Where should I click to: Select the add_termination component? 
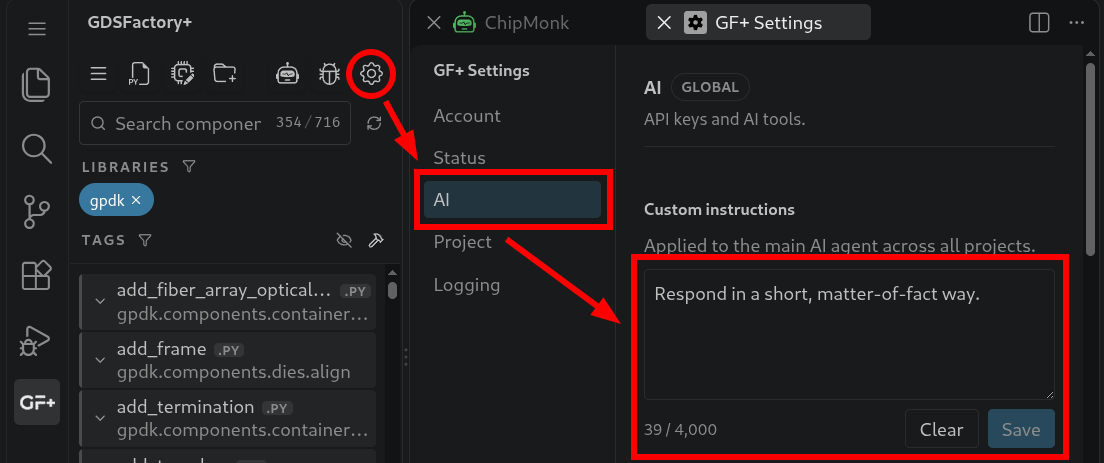[227, 419]
